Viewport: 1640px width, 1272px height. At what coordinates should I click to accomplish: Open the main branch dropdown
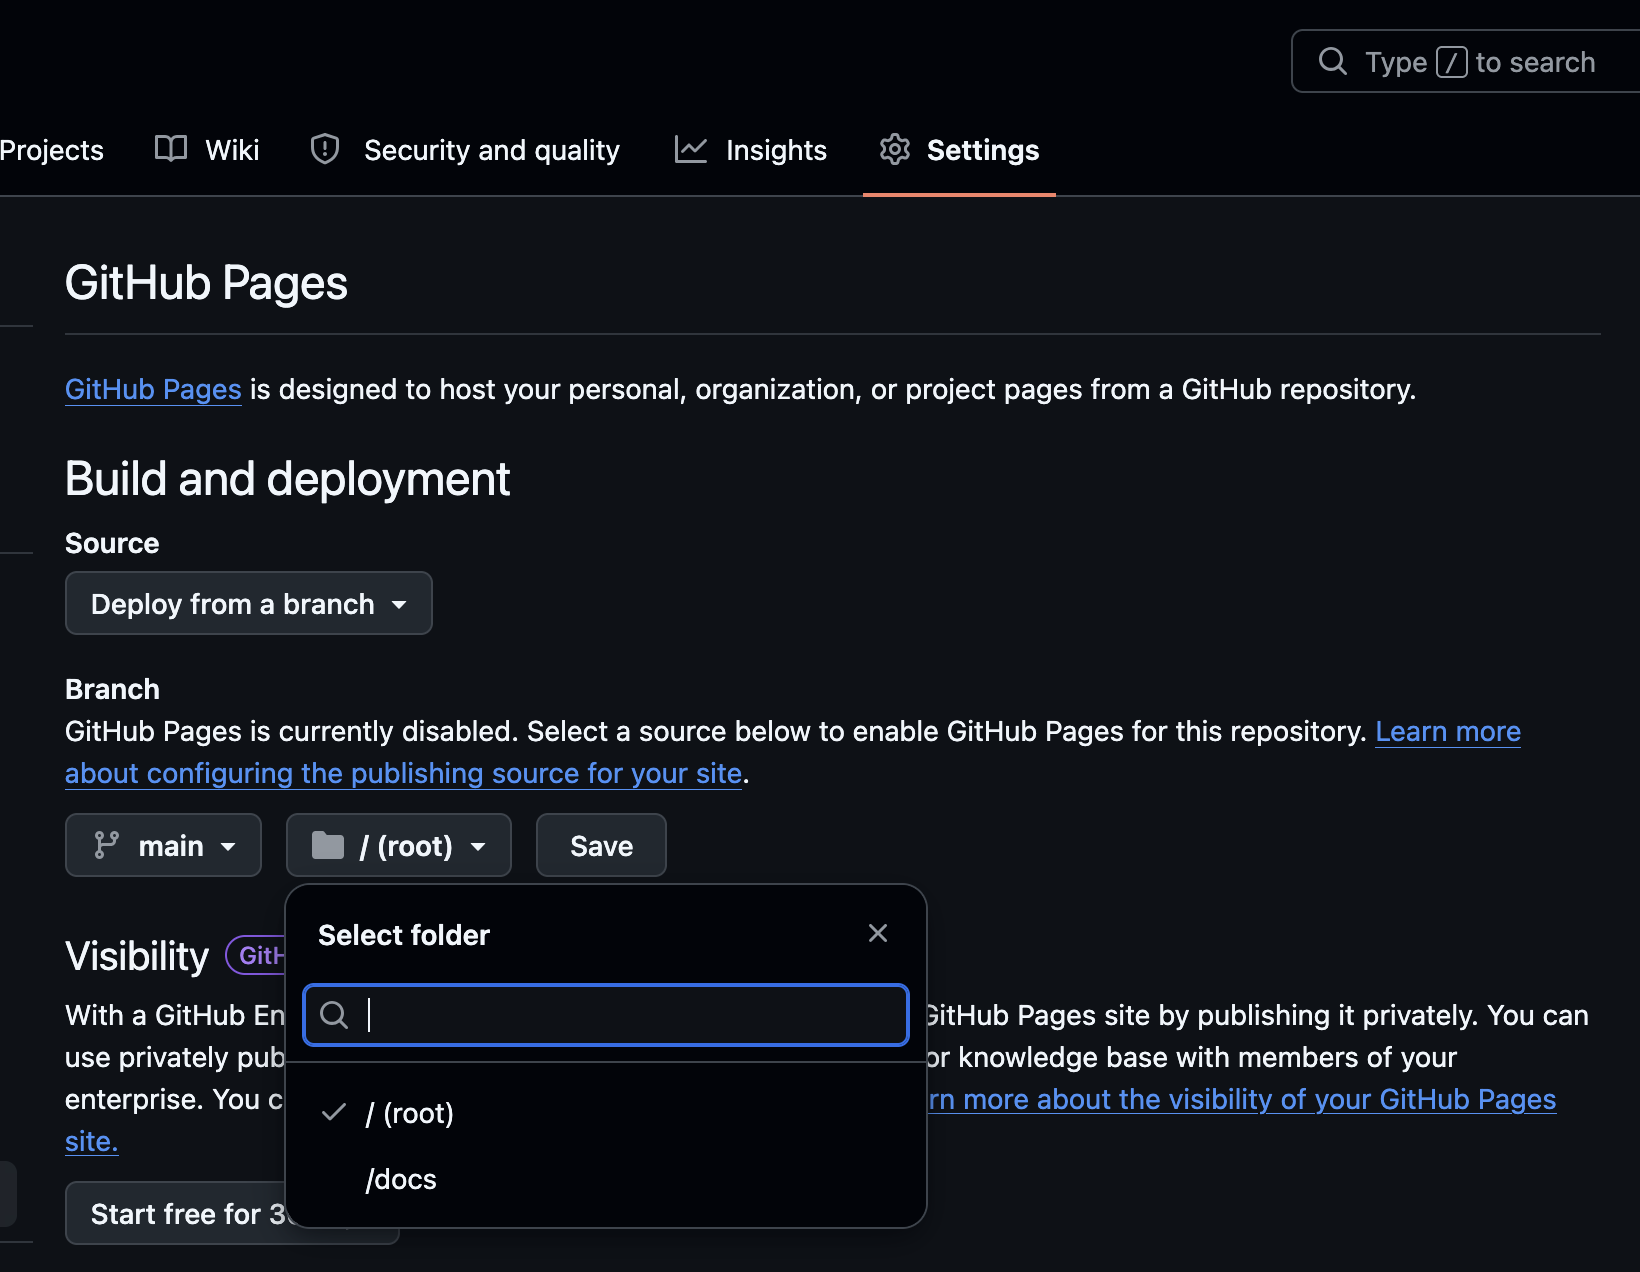[163, 845]
